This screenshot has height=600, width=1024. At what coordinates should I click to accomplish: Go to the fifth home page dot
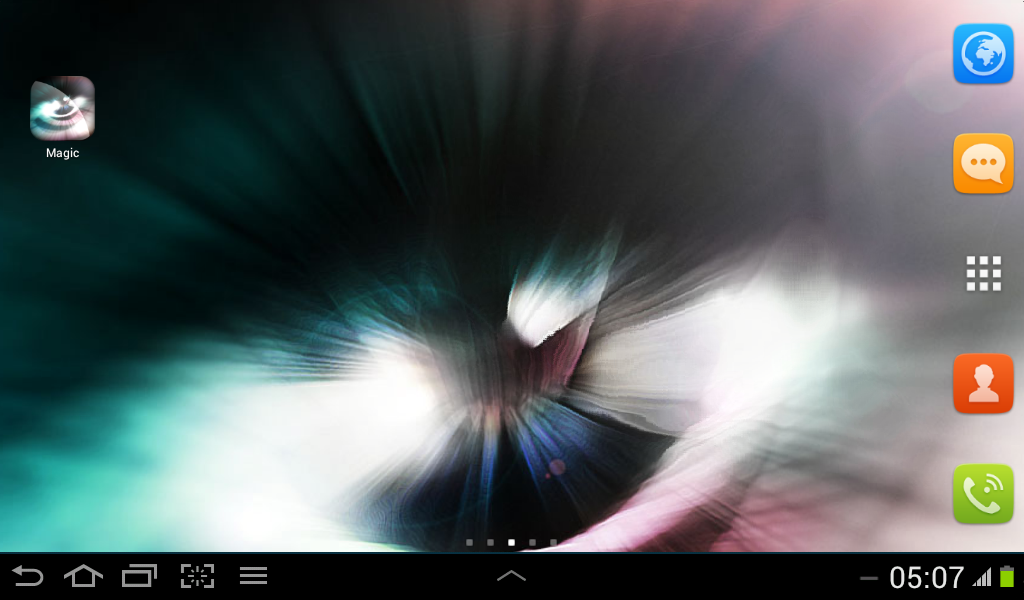point(553,543)
